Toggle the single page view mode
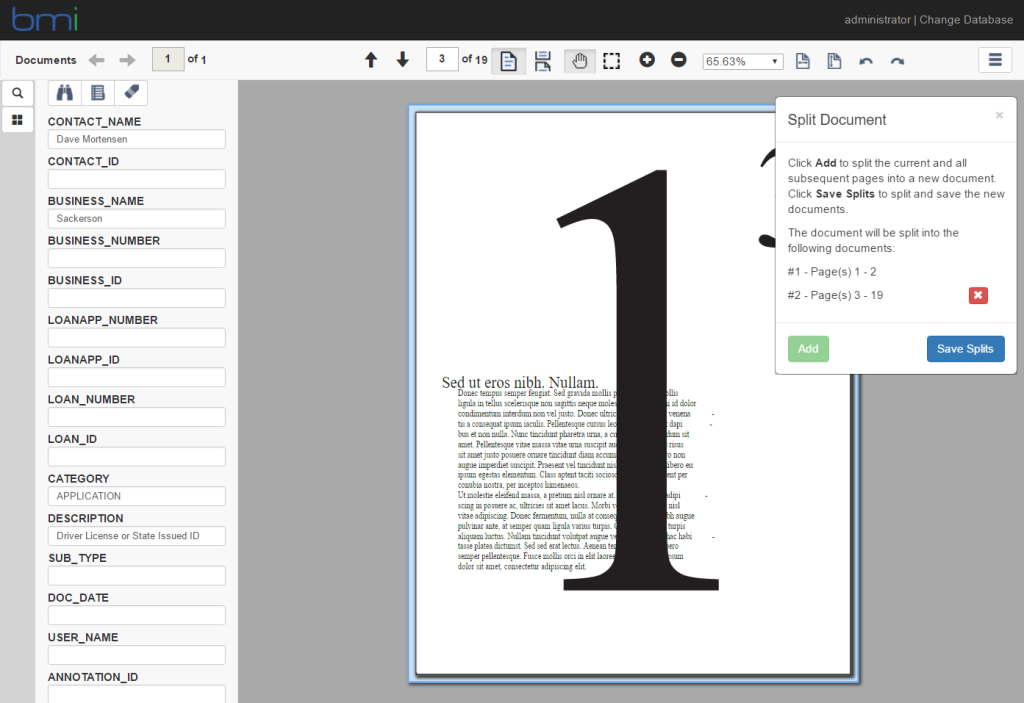The height and width of the screenshot is (703, 1024). coord(509,61)
